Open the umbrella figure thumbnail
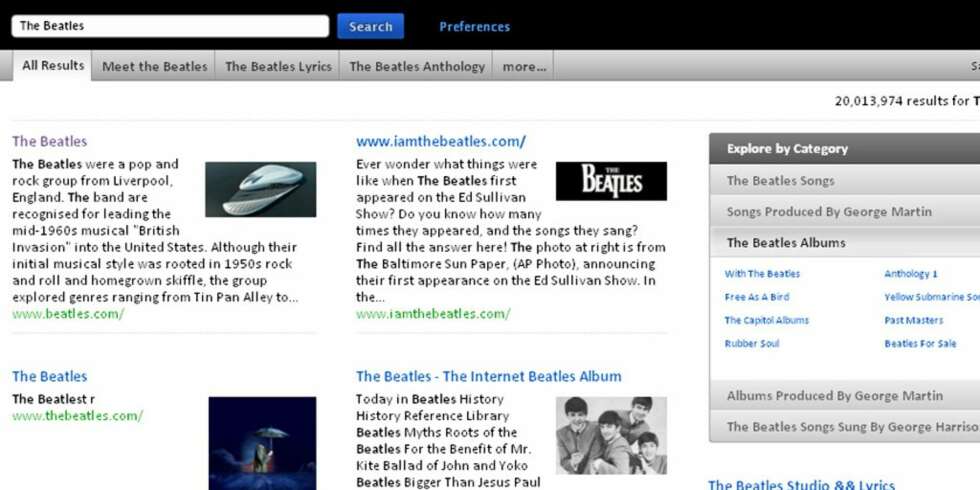Image resolution: width=980 pixels, height=490 pixels. tap(262, 443)
